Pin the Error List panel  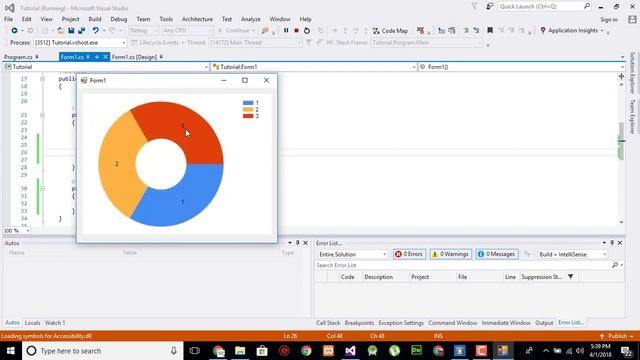coord(612,243)
